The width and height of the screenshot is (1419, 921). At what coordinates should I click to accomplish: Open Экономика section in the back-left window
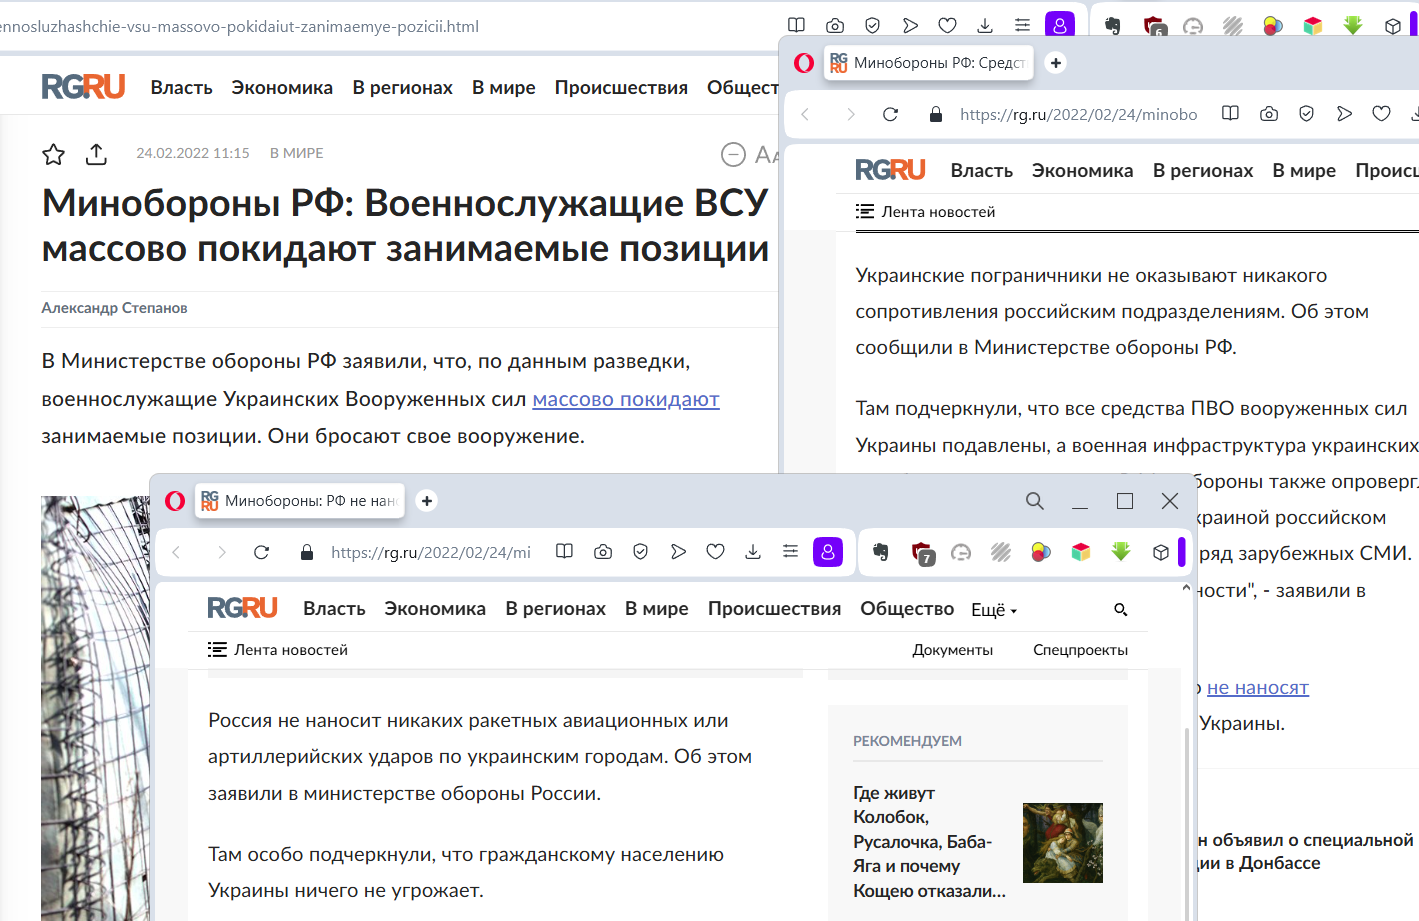(x=282, y=88)
